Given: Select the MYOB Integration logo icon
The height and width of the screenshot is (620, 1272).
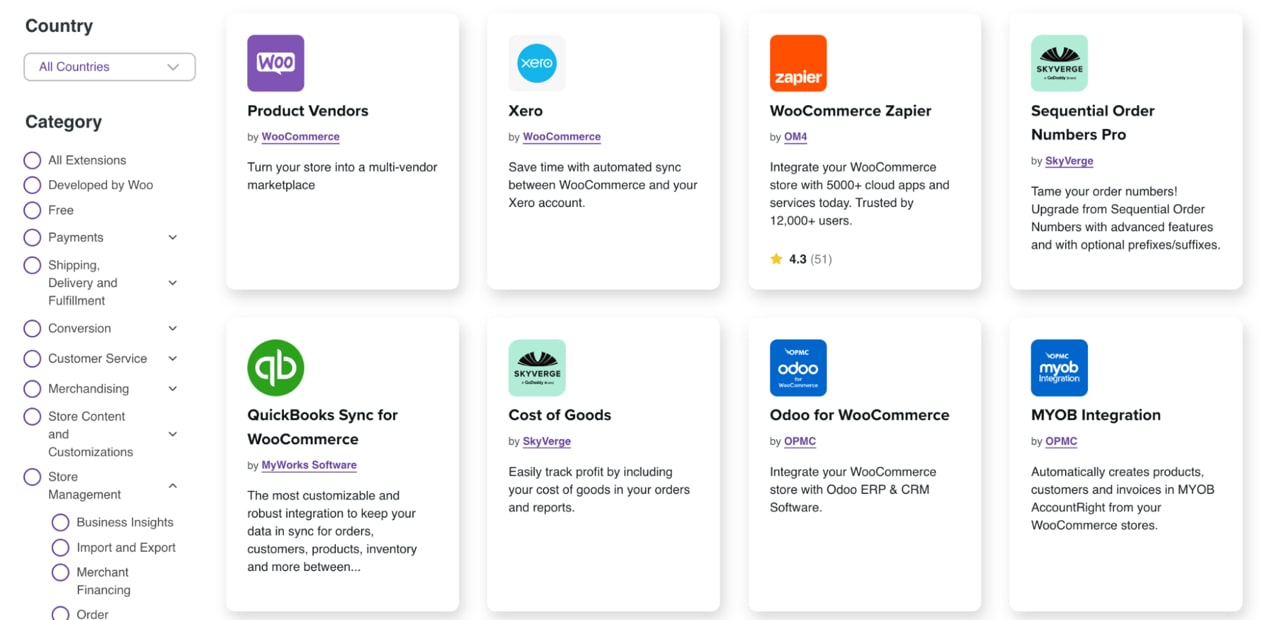Looking at the screenshot, I should 1059,367.
